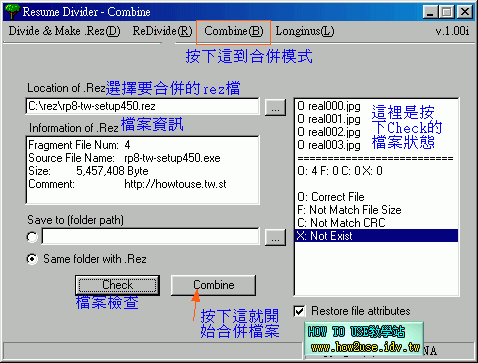Click the v.1.00i version label
Image resolution: width=478 pixels, height=363 pixels.
point(452,31)
